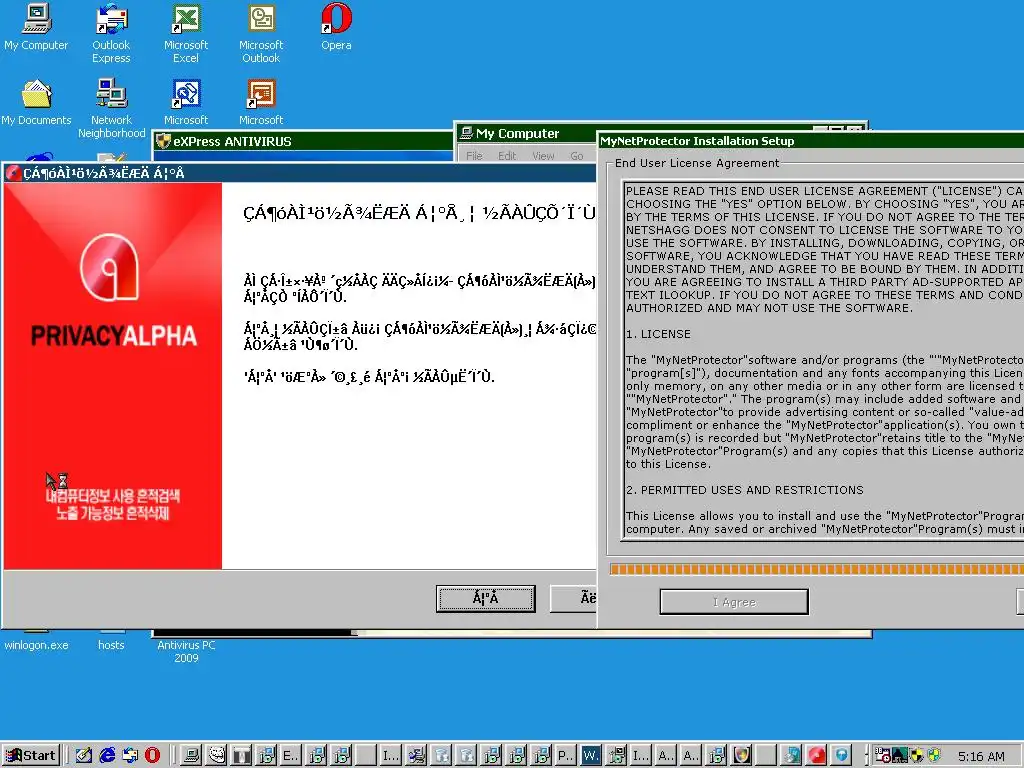Switch to the 'P..' taskbar button
Image resolution: width=1024 pixels, height=768 pixels.
[x=566, y=756]
